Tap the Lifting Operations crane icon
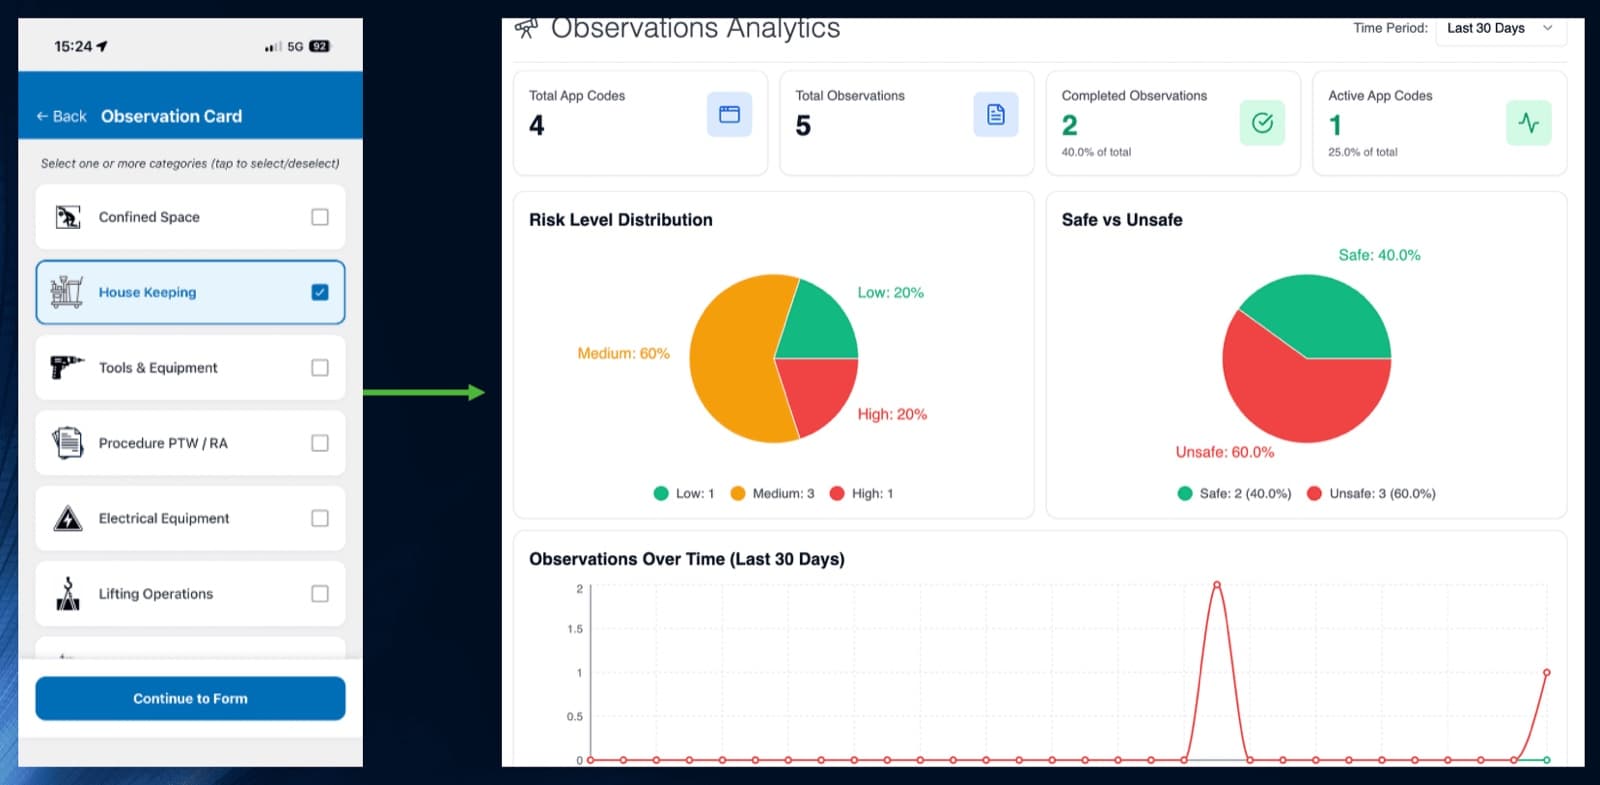The image size is (1600, 785). coord(68,593)
